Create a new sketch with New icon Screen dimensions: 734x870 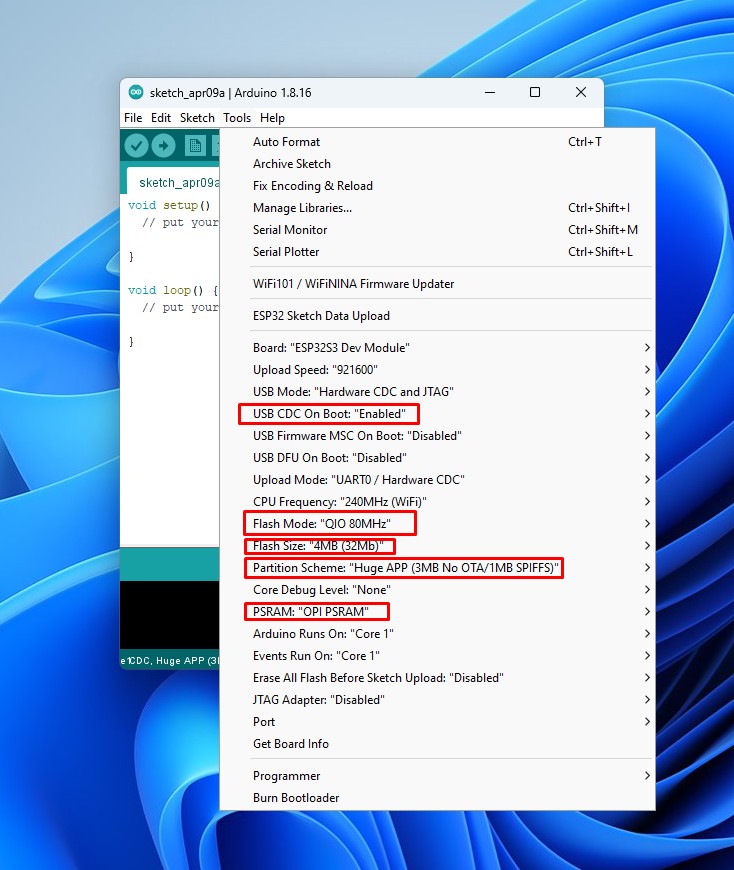click(195, 146)
